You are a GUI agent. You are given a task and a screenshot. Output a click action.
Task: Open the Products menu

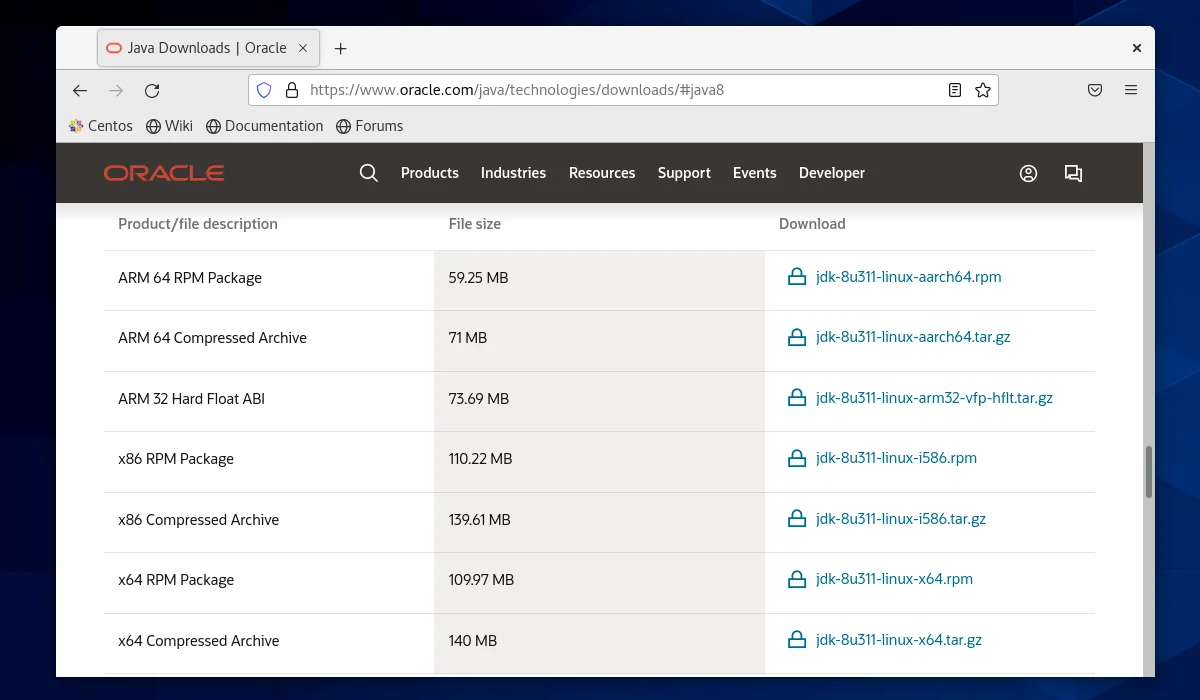[x=429, y=173]
